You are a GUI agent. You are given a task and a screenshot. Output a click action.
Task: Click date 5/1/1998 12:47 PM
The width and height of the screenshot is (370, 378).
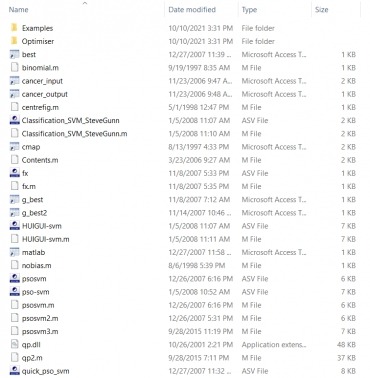pyautogui.click(x=199, y=107)
